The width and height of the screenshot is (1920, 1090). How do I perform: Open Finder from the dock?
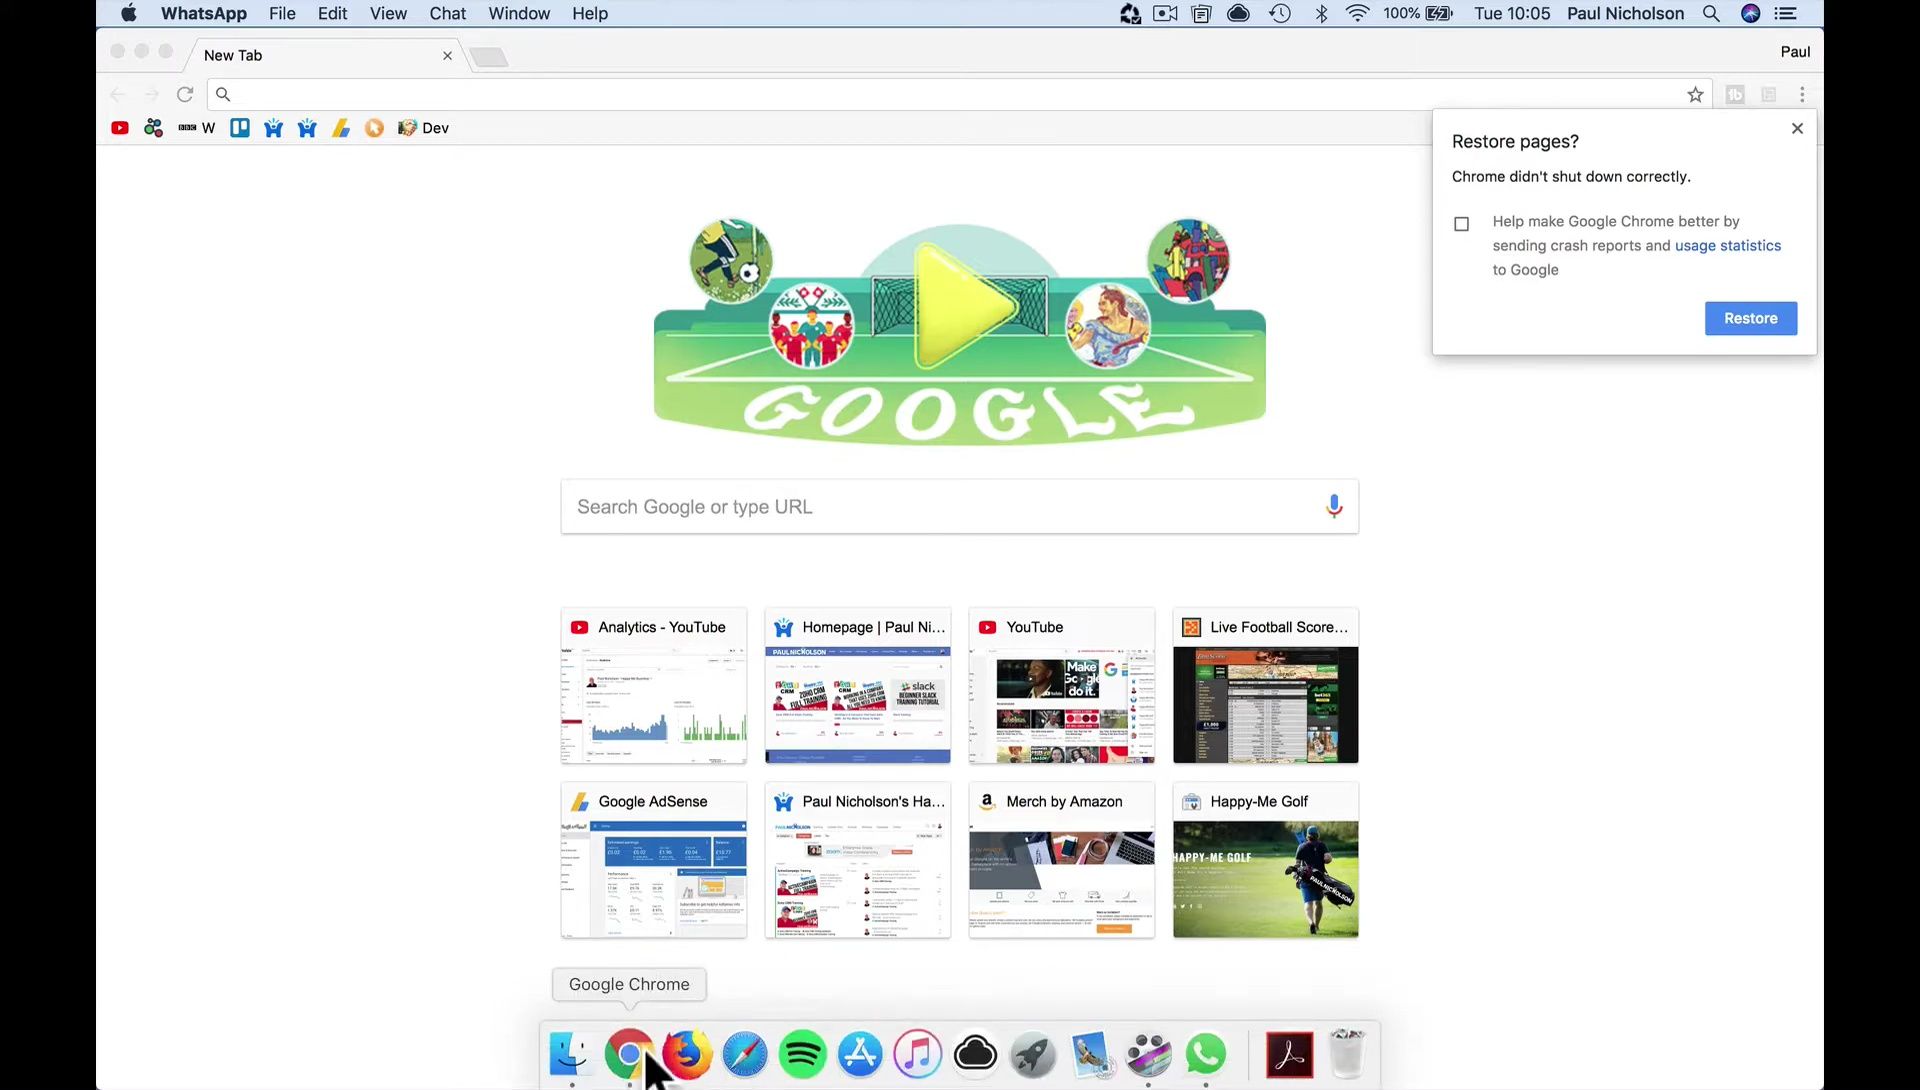tap(571, 1054)
